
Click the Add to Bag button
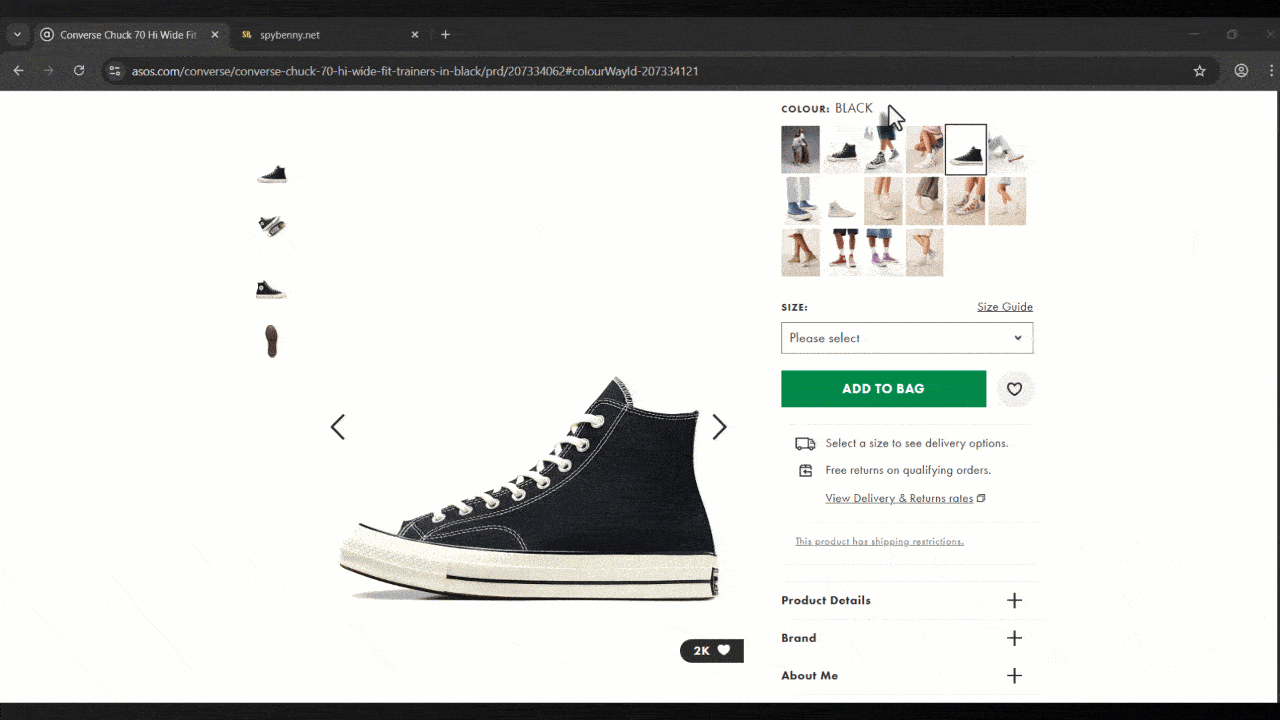[x=883, y=389]
